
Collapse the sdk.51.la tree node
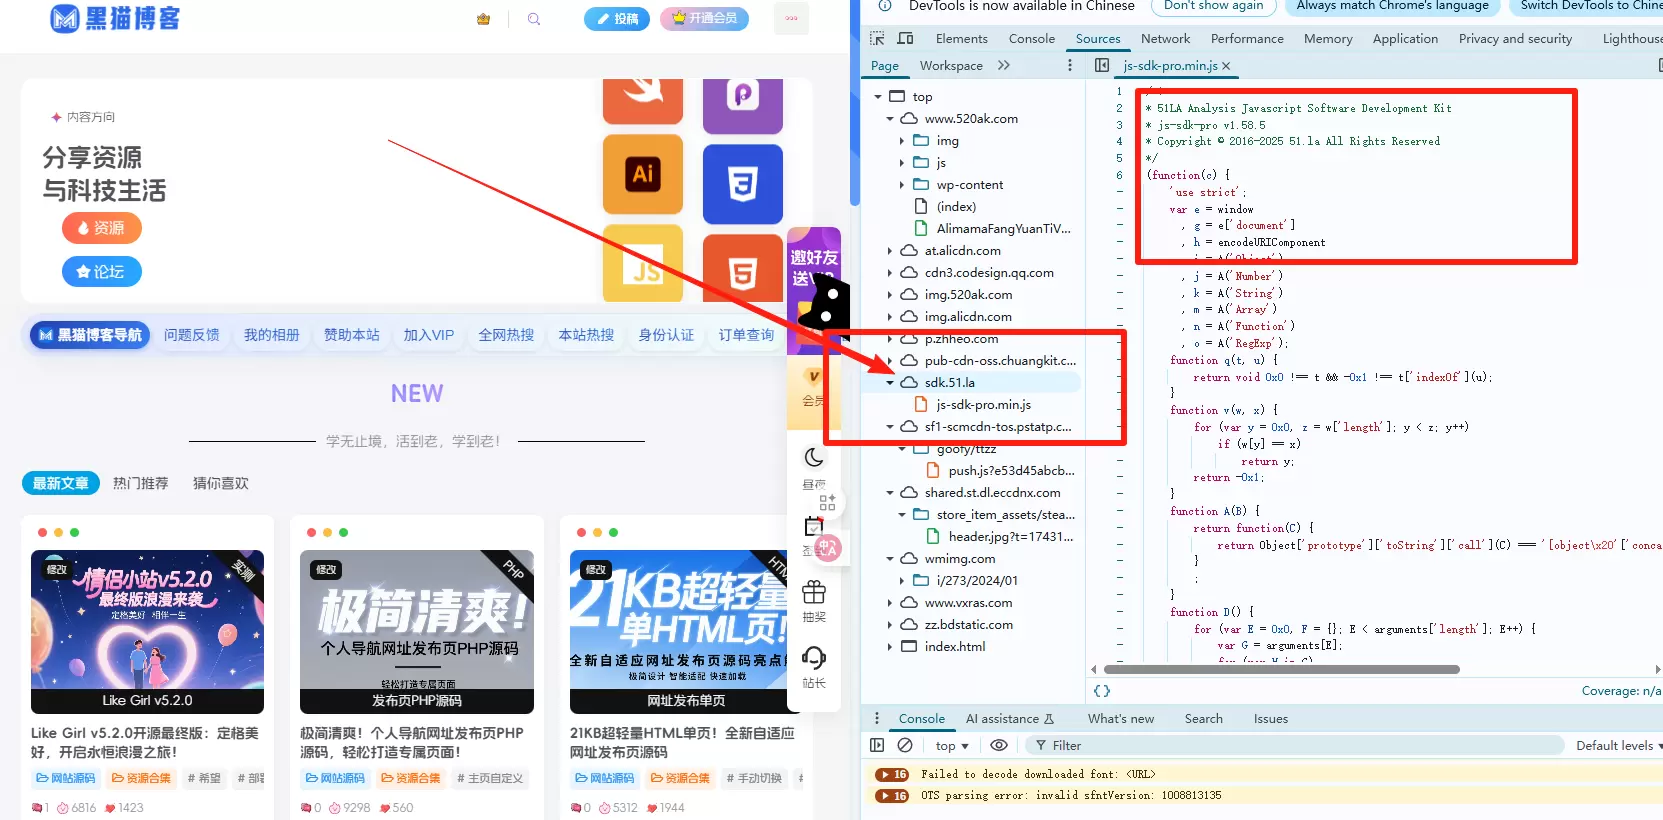point(890,383)
